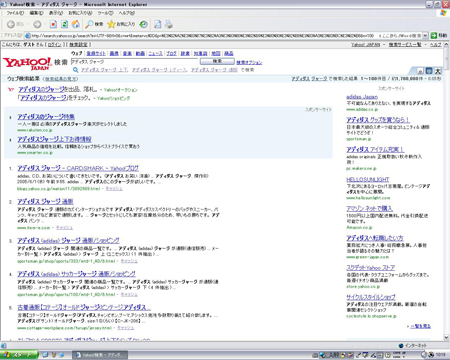Open the お気に入り (Favorites) menu
This screenshot has width=450, height=360.
click(80, 13)
